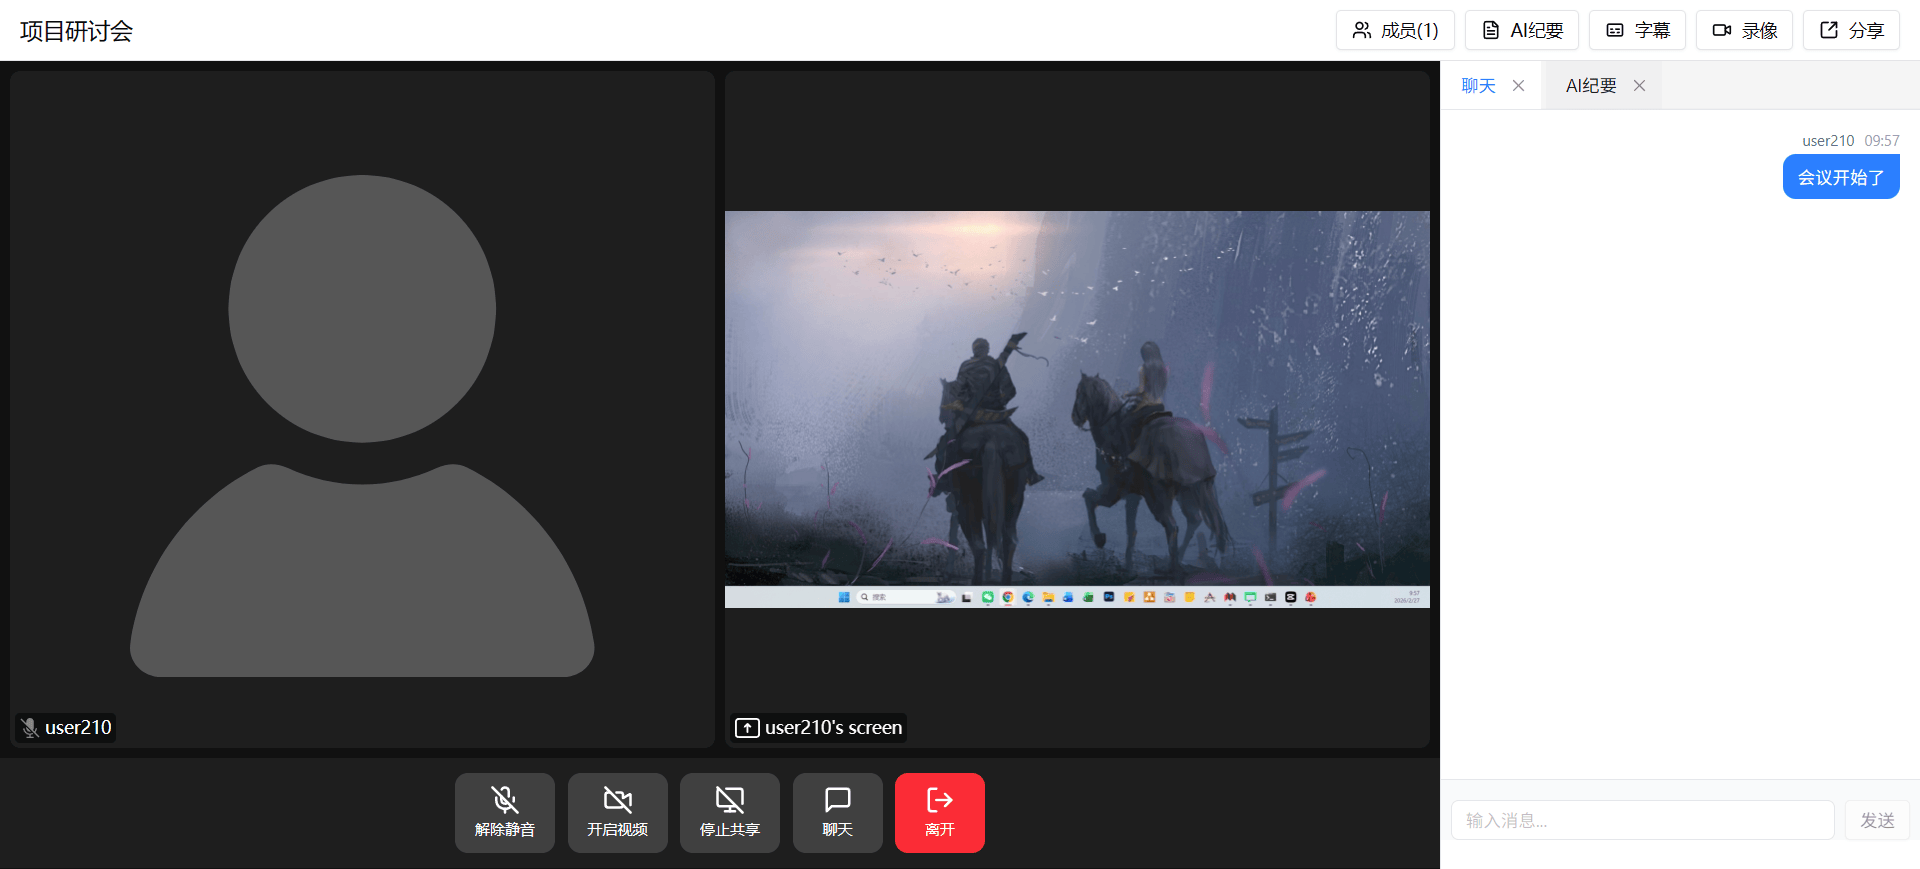Select the shared screen video thumbnail
Screen dimensions: 1920x869
pos(1077,409)
